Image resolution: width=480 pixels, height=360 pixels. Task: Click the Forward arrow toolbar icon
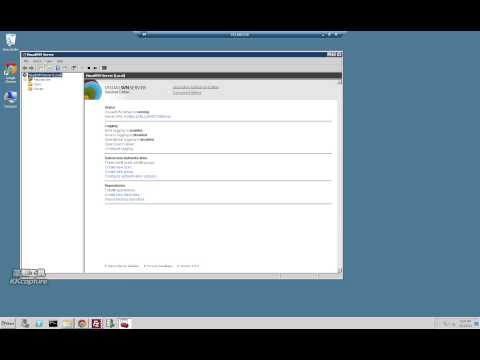pyautogui.click(x=32, y=68)
